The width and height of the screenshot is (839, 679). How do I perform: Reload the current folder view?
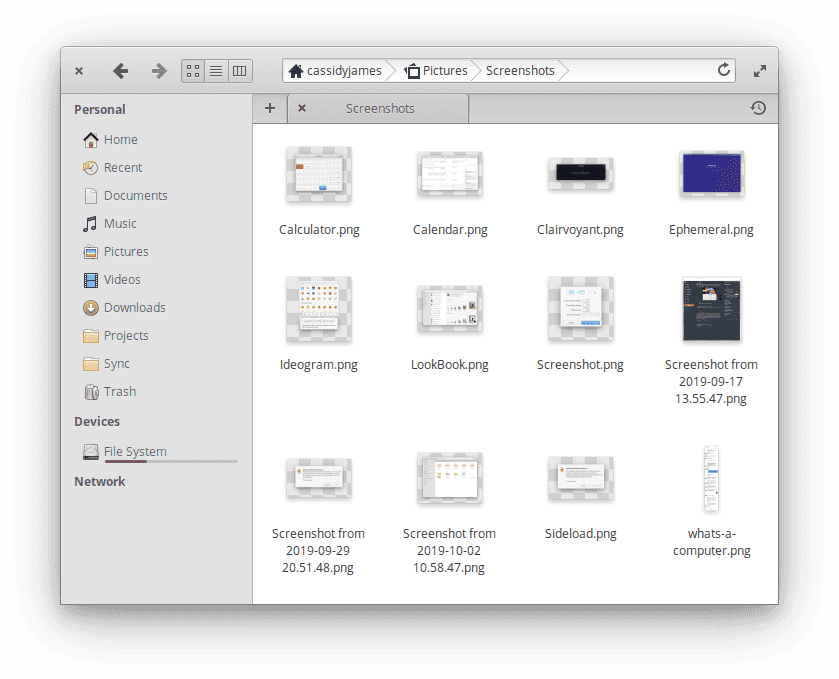[723, 70]
